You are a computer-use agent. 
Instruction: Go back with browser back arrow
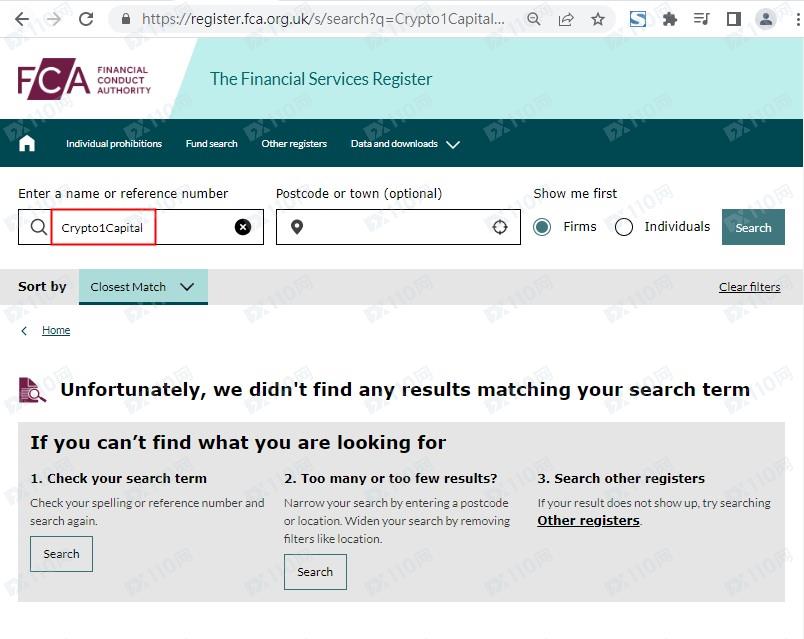pos(21,19)
